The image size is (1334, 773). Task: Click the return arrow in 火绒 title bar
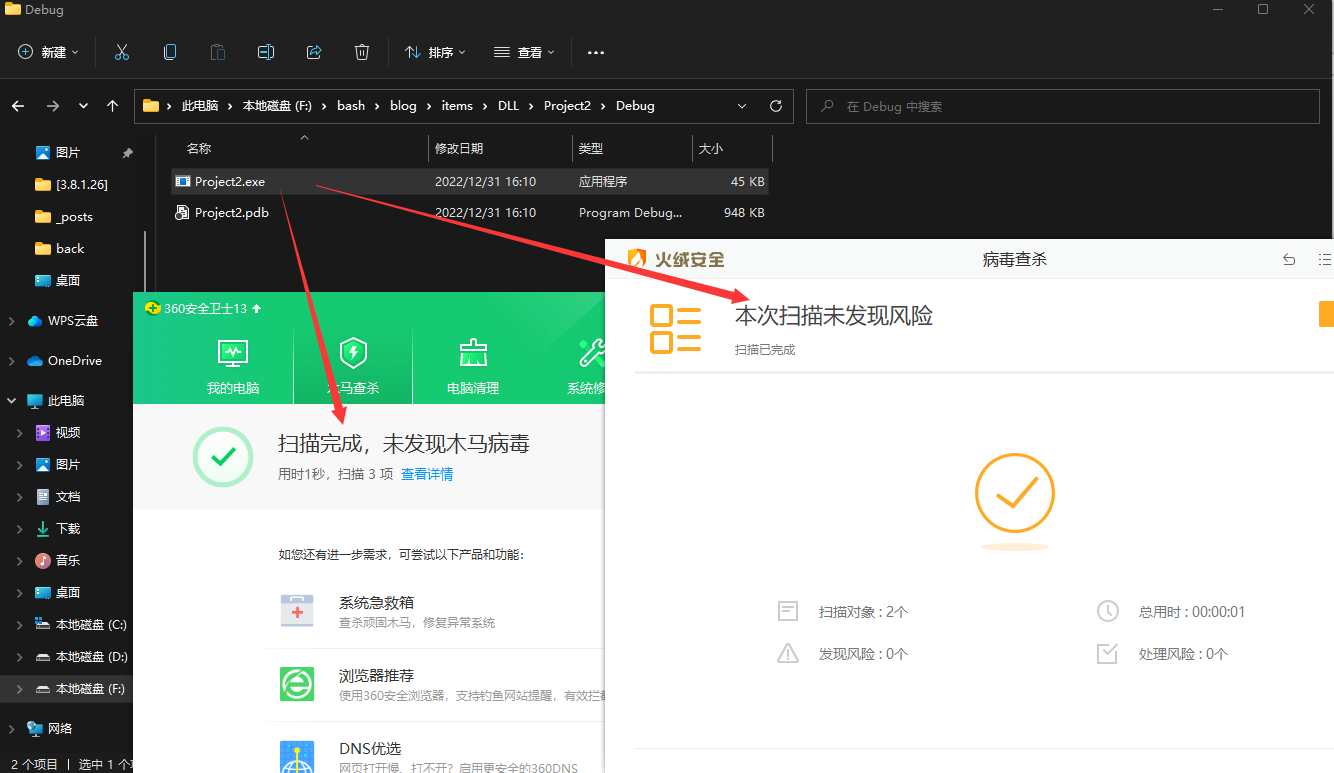point(1289,260)
